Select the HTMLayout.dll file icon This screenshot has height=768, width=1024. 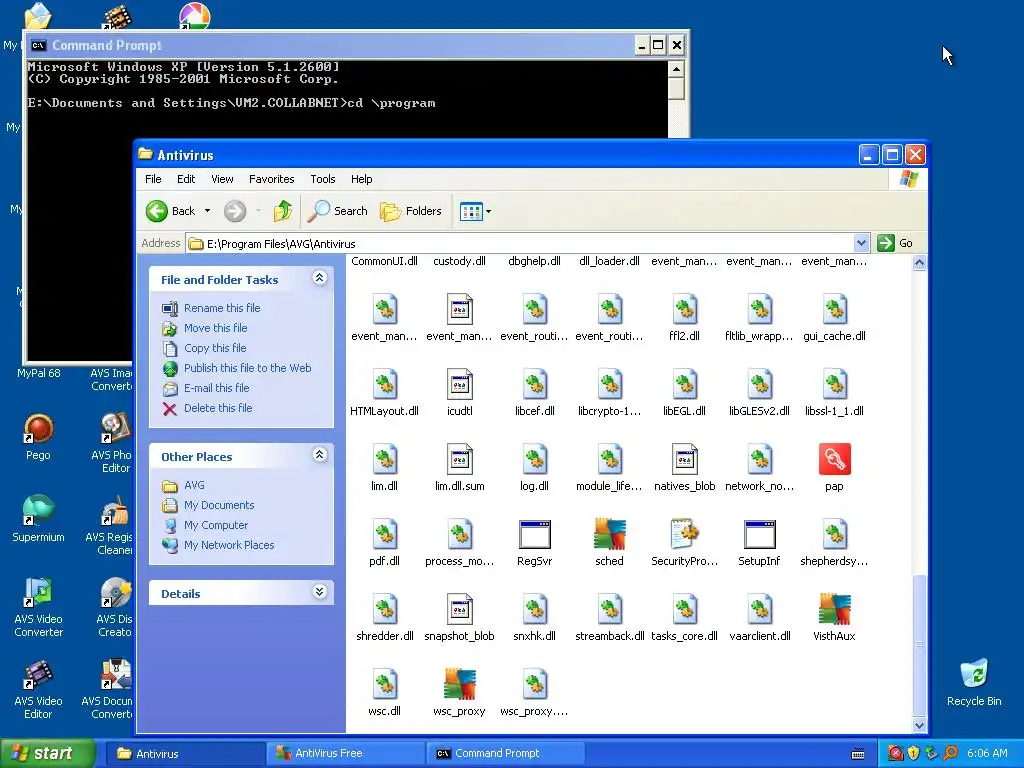(x=385, y=384)
